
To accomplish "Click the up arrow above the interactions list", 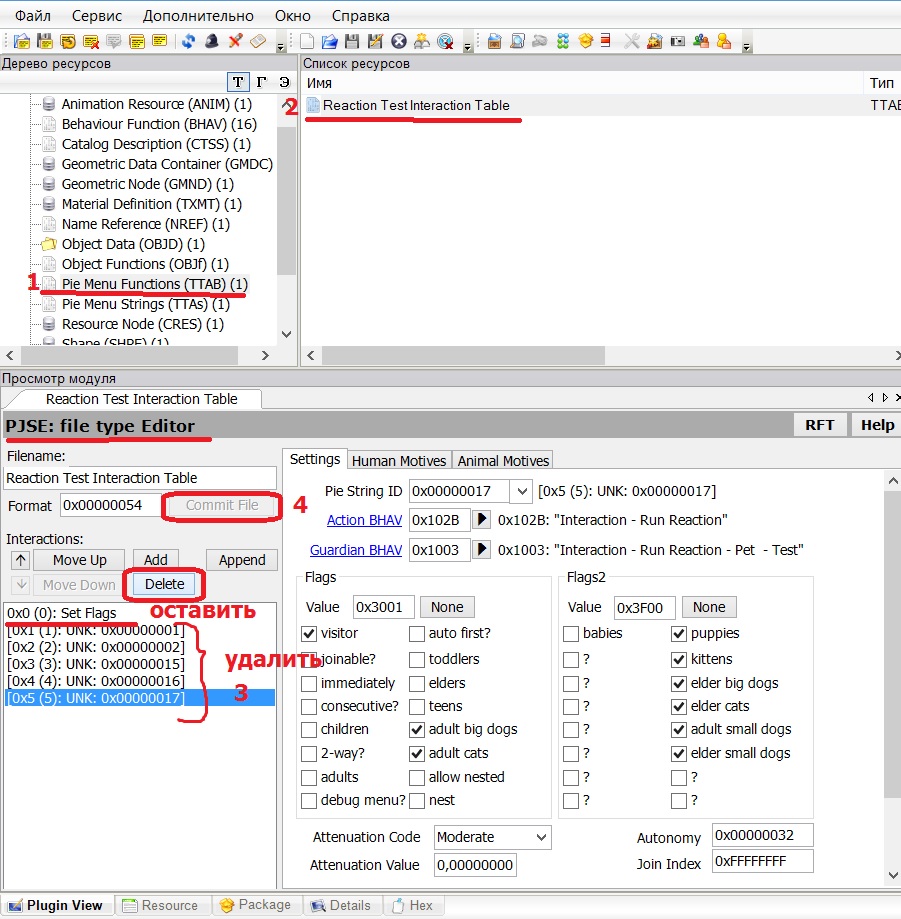I will click(x=21, y=560).
